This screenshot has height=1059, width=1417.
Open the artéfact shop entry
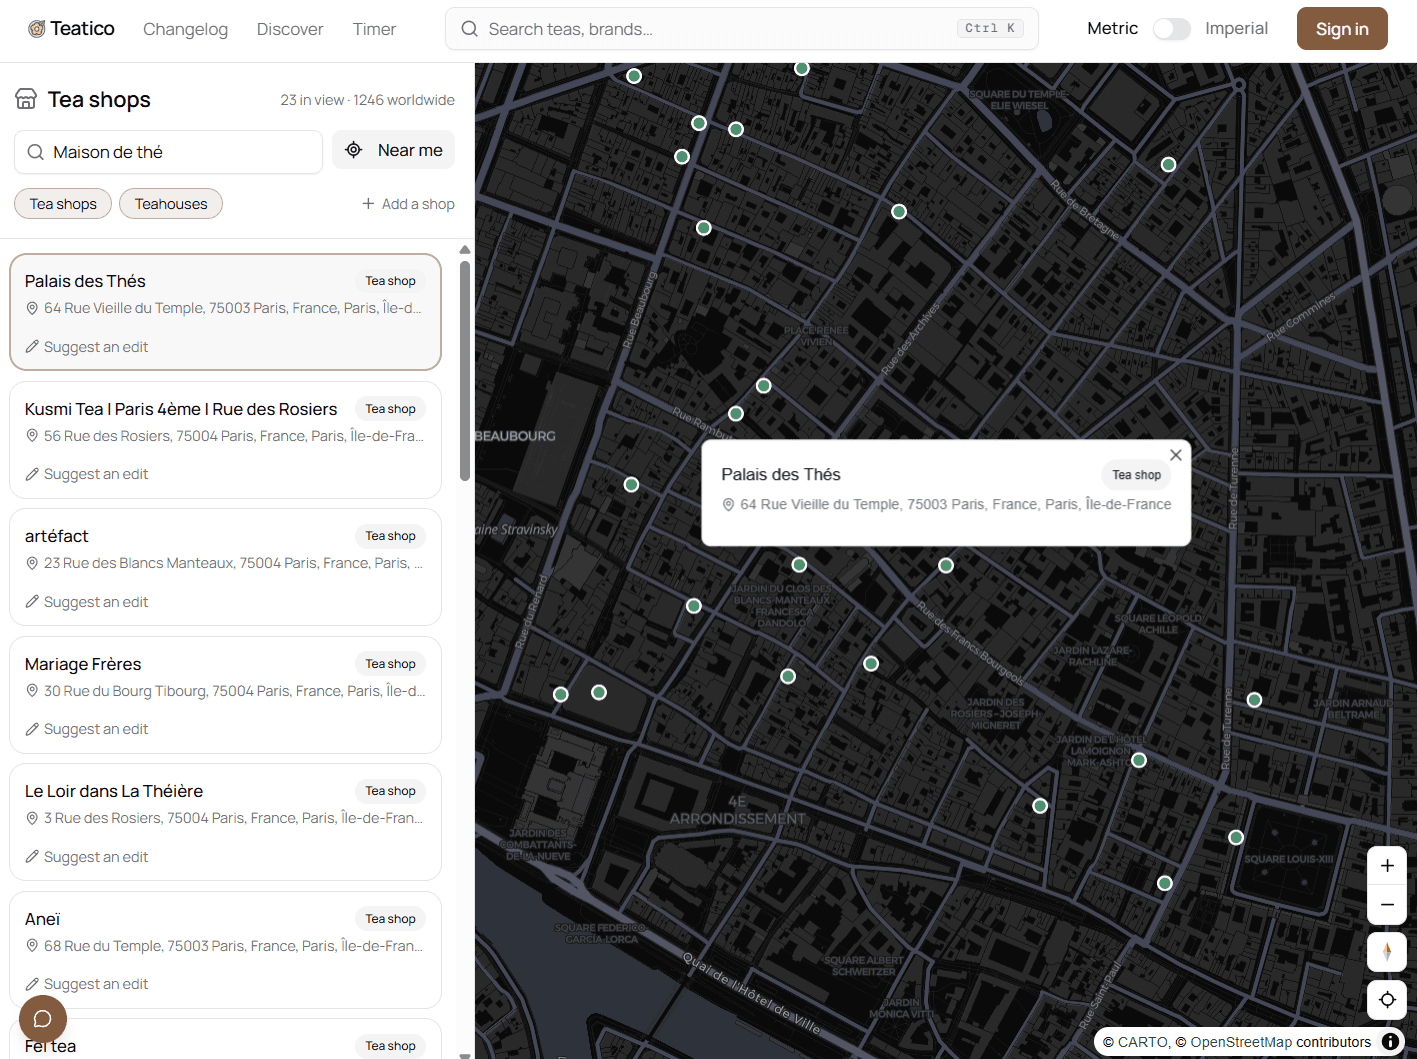click(x=225, y=567)
